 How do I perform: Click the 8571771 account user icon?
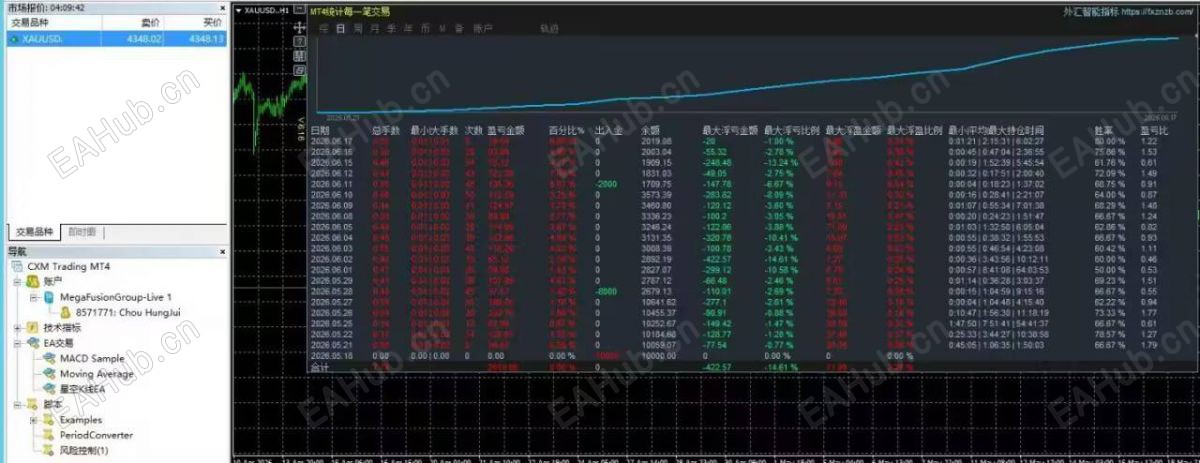click(66, 312)
